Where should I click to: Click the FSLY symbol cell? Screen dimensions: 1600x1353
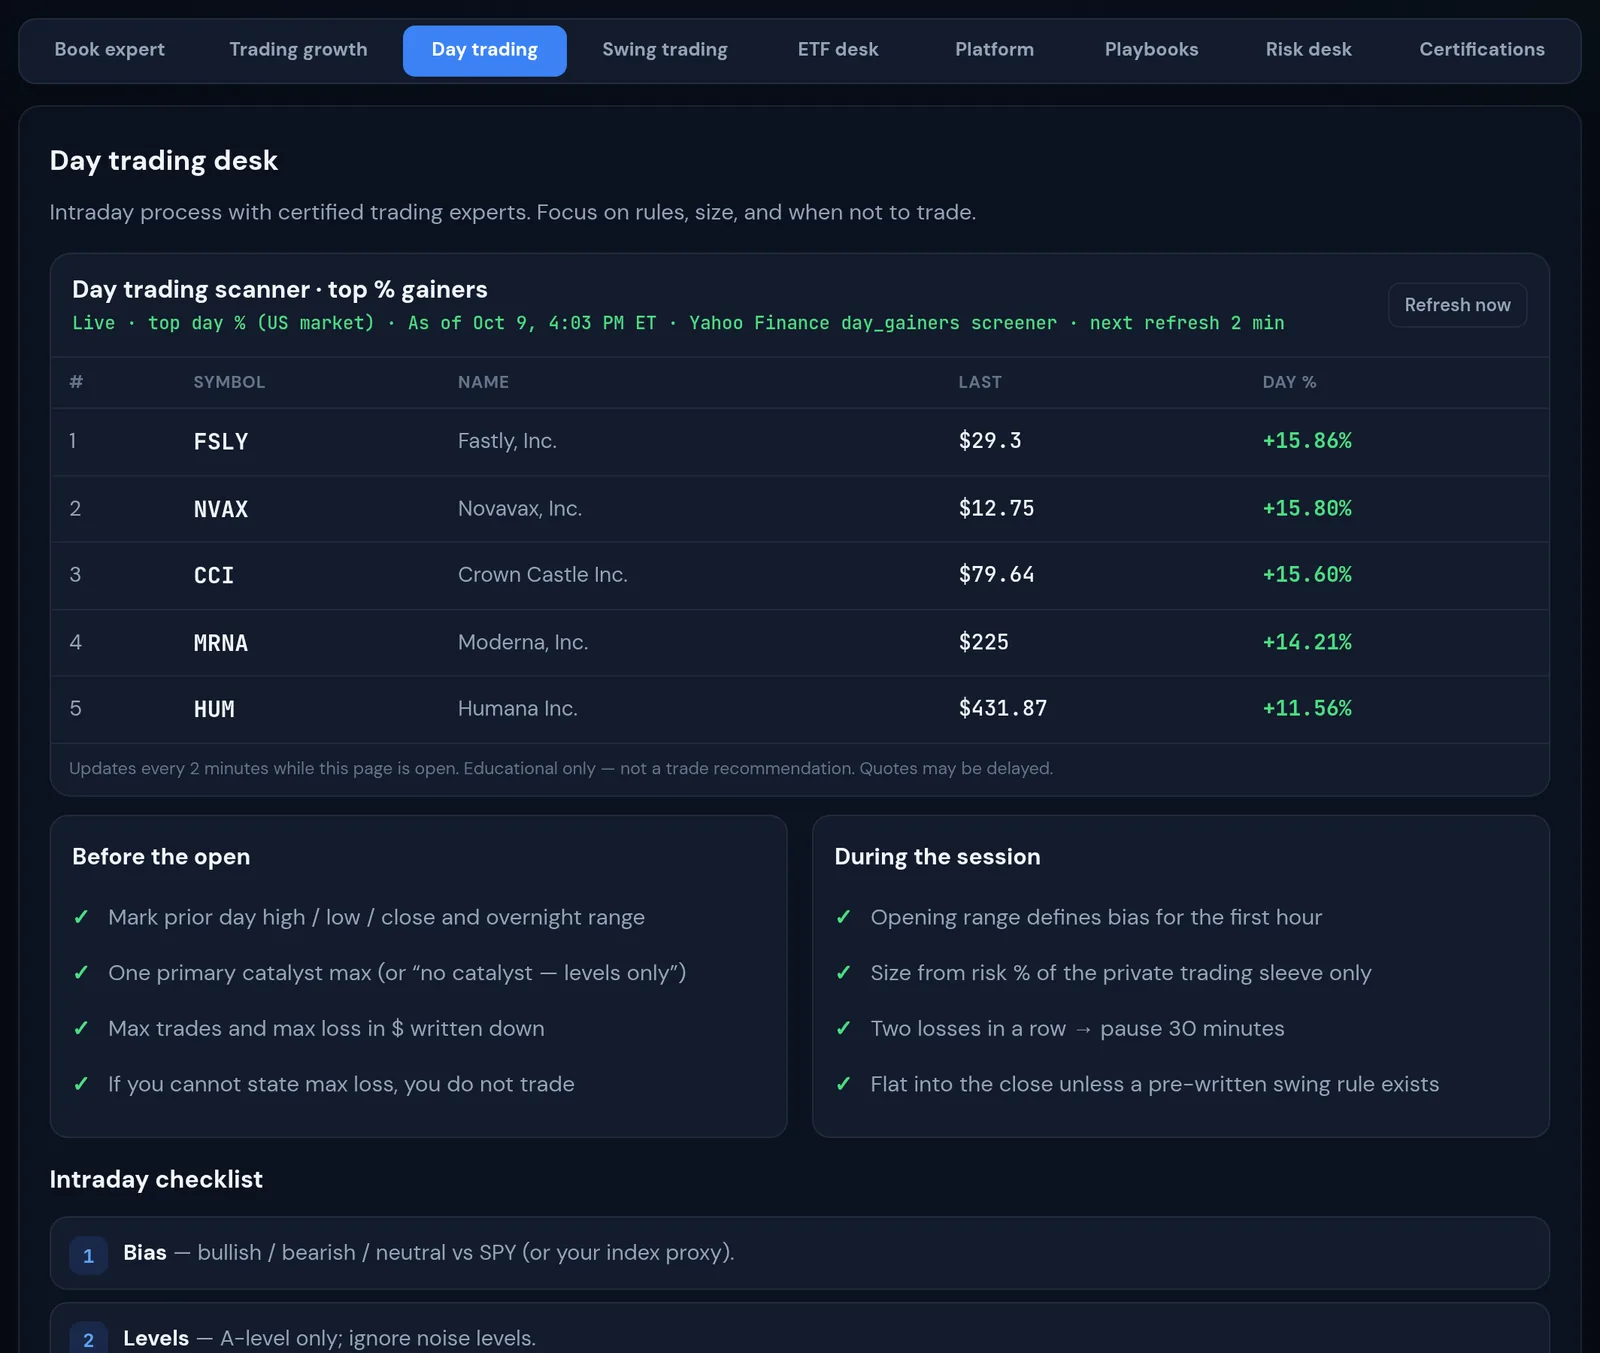[221, 442]
